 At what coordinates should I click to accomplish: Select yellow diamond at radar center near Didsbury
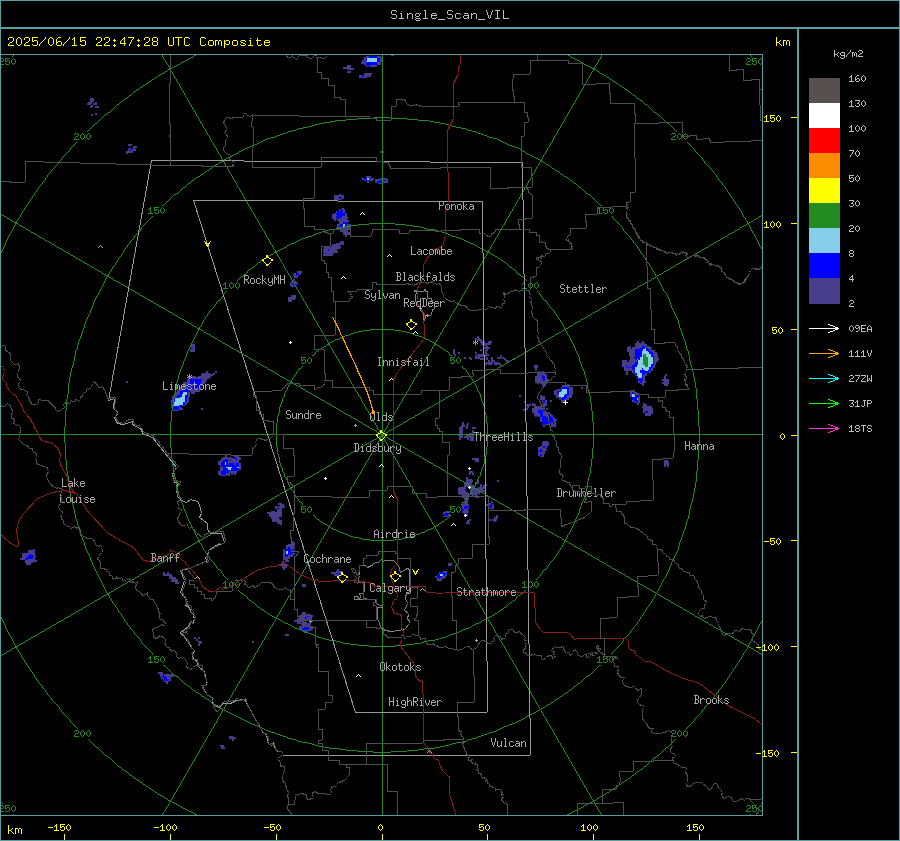[381, 436]
